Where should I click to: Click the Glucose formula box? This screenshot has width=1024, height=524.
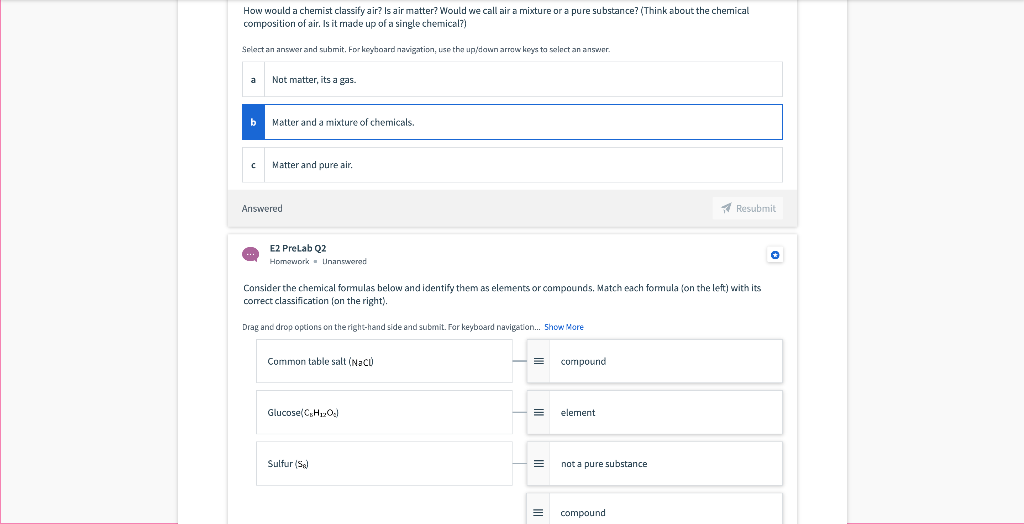click(384, 412)
